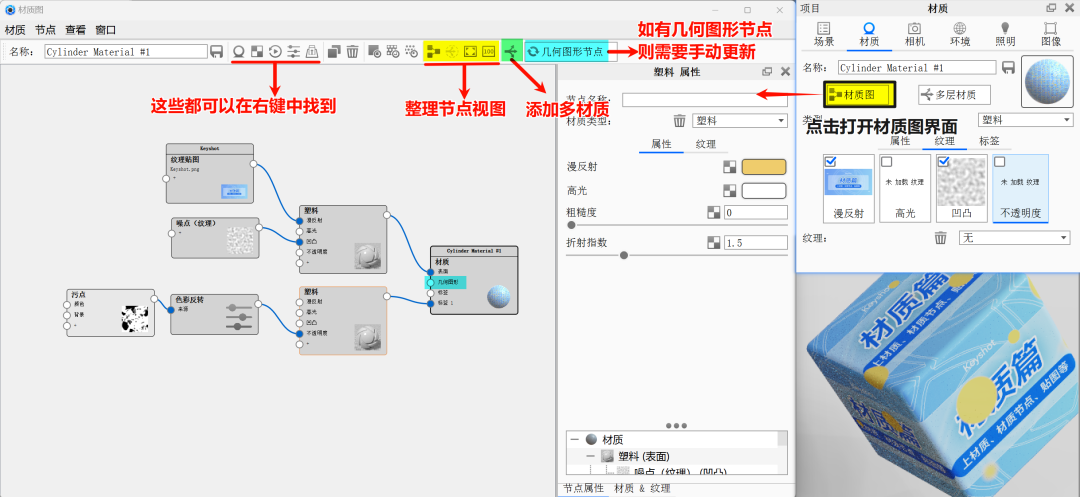Screen dimensions: 1080x497
Task: Click texture icon beside 漫反射
Action: tap(729, 167)
